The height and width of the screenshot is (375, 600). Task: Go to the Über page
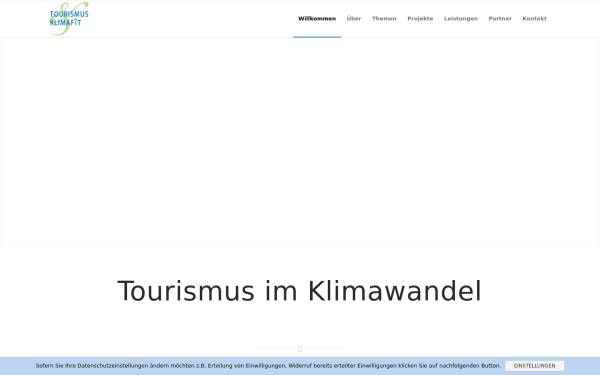(x=354, y=19)
